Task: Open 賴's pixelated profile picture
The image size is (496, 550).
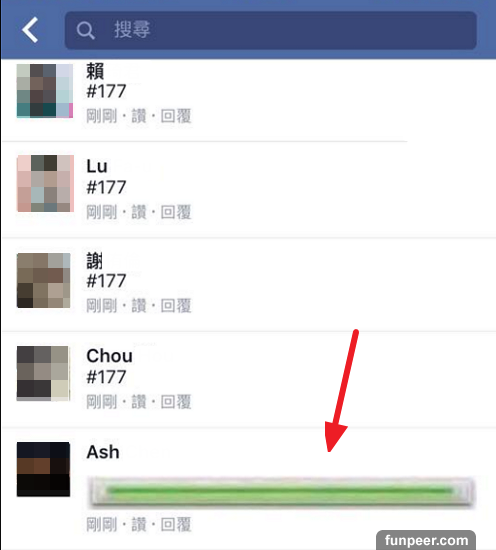Action: tap(45, 90)
